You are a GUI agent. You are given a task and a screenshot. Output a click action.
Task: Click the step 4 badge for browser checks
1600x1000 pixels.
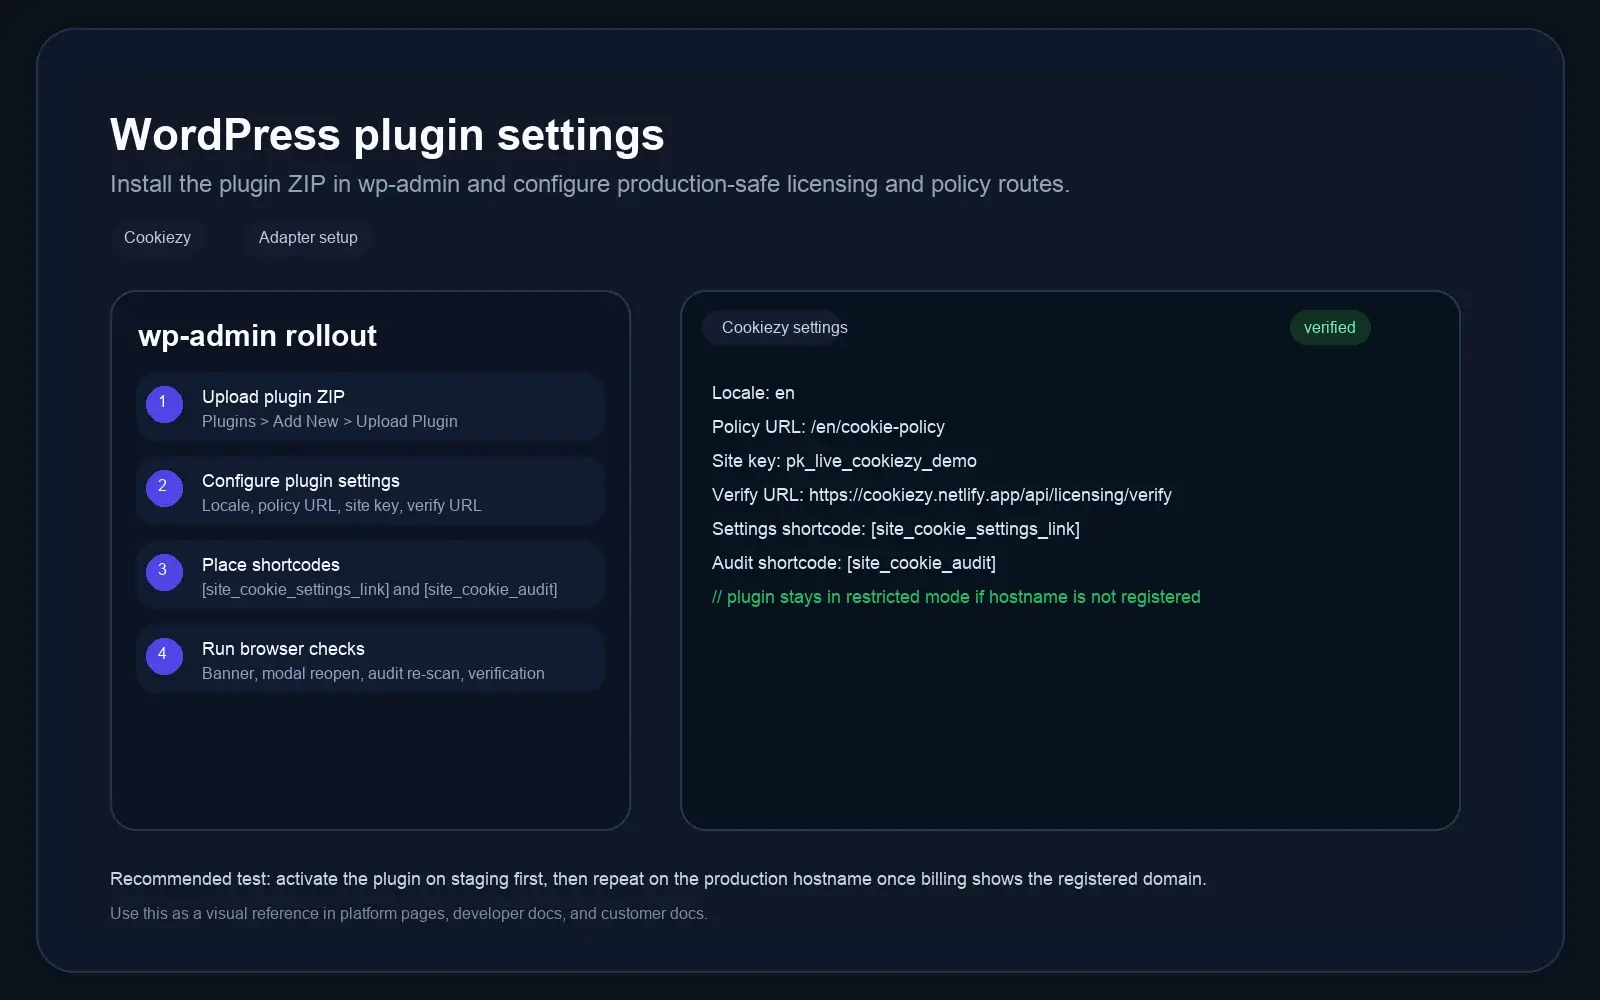(164, 656)
